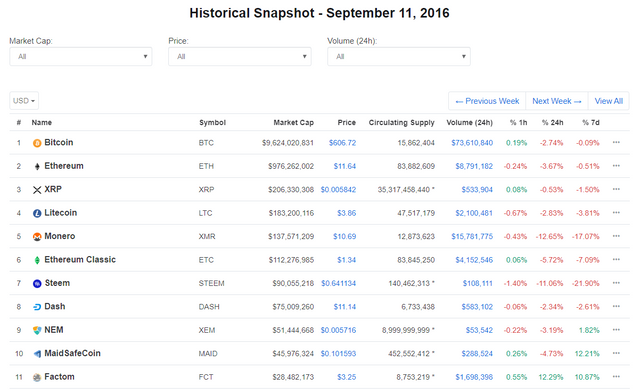This screenshot has height=390, width=640.
Task: Expand the Volume (24h) filter dropdown
Action: coord(399,56)
